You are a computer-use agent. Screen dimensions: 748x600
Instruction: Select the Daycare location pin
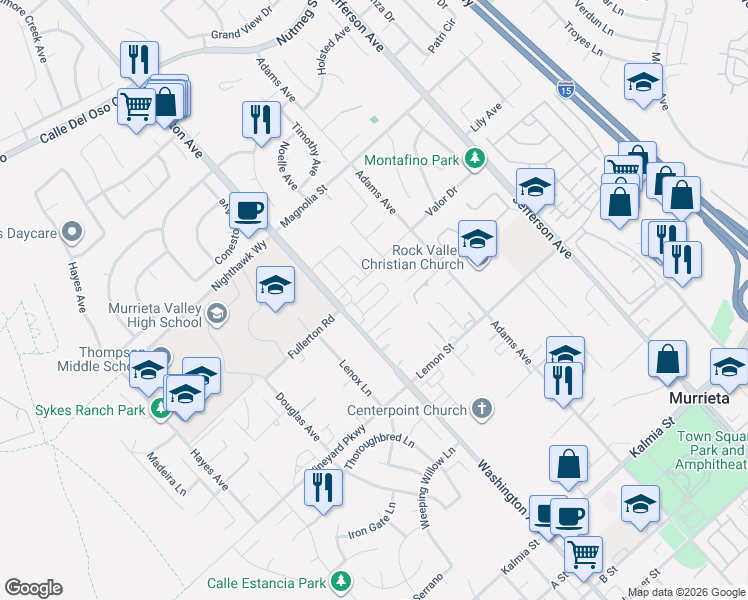click(x=72, y=232)
